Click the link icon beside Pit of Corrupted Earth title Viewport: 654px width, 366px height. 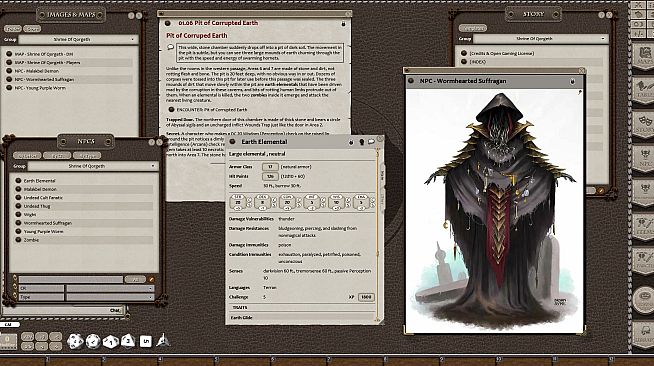[168, 23]
